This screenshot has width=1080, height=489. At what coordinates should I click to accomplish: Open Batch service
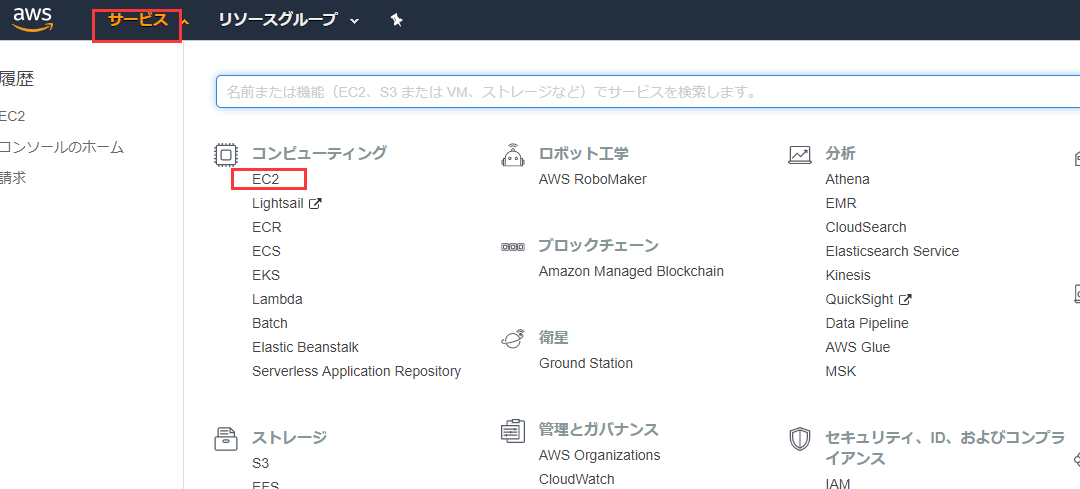point(270,323)
